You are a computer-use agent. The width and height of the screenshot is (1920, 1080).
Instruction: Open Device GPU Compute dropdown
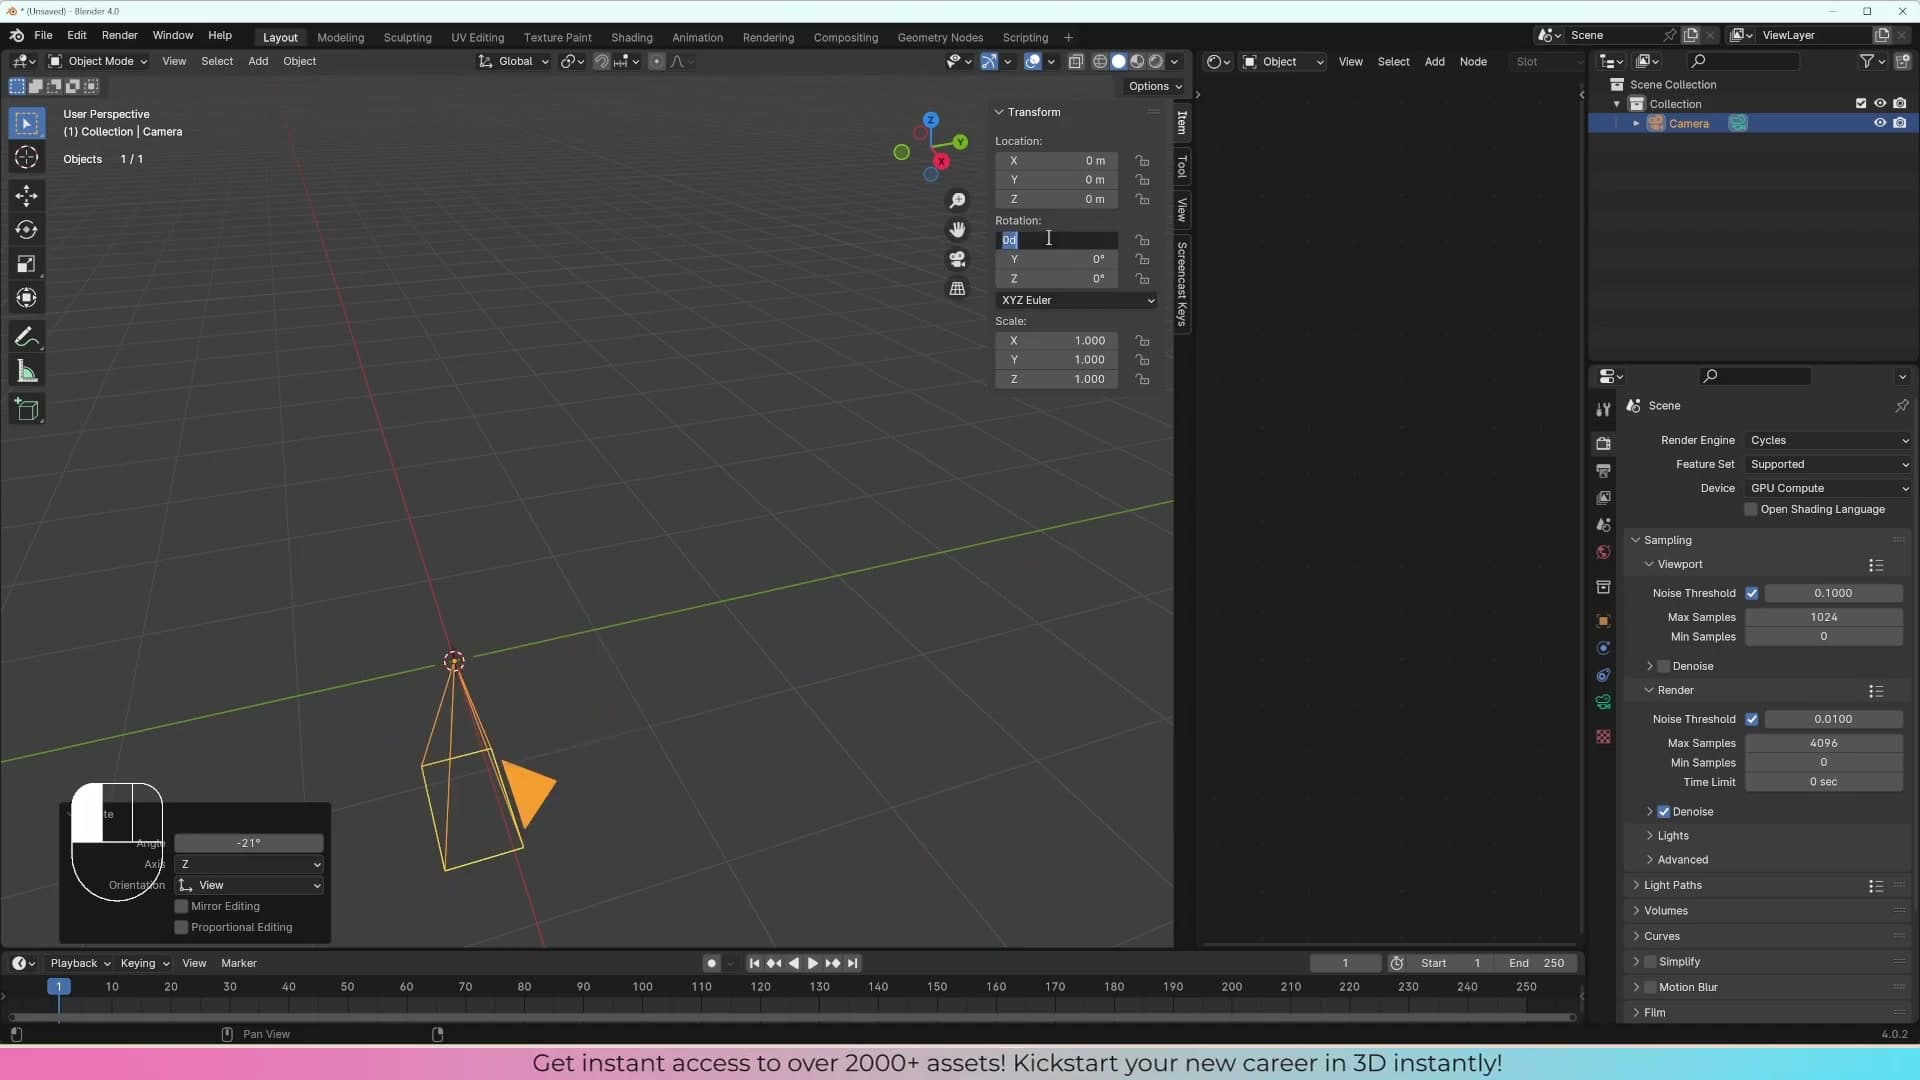tap(1828, 488)
